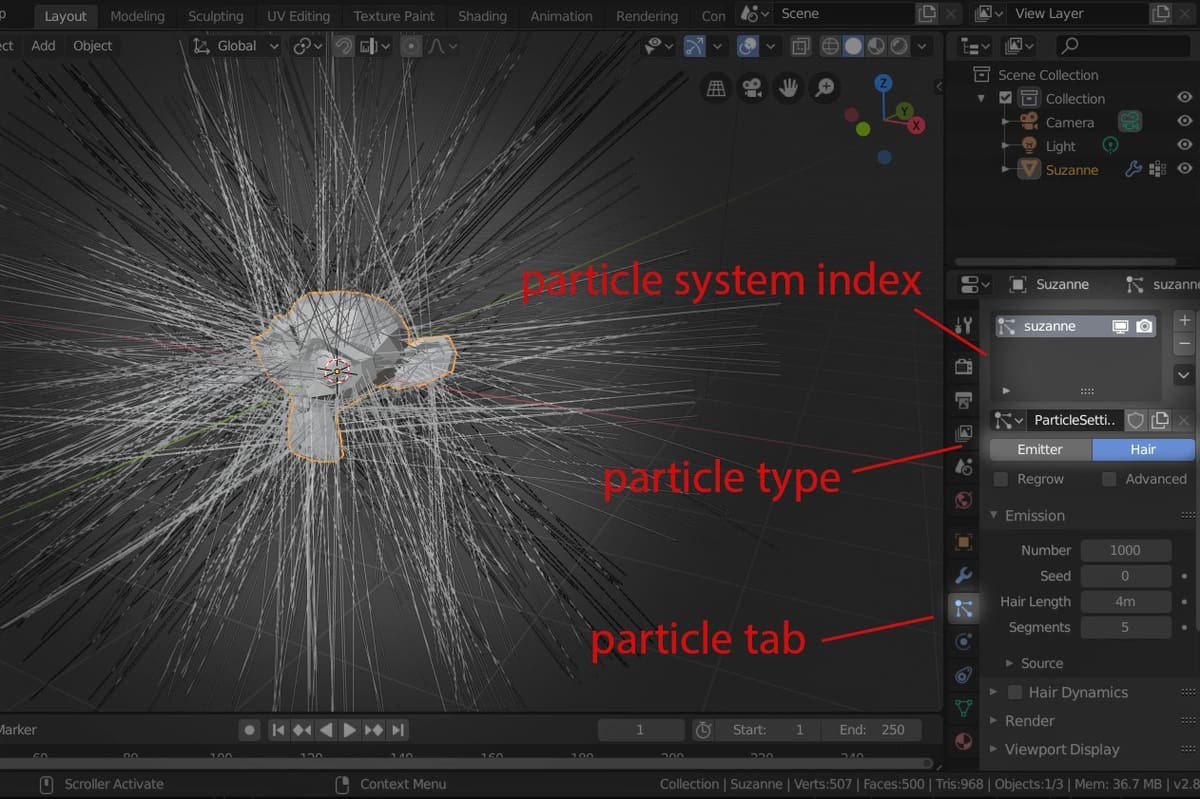Toggle the Regrow checkbox
Screen dimensions: 1200x799
[1000, 479]
